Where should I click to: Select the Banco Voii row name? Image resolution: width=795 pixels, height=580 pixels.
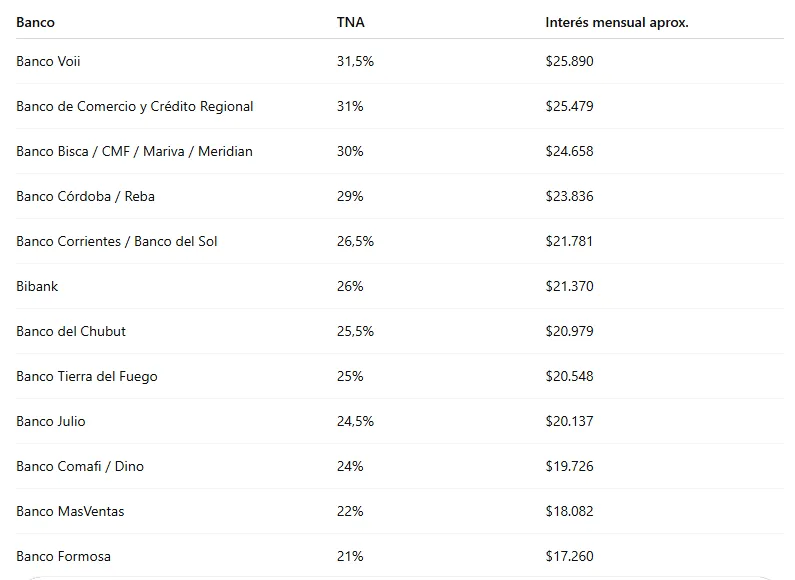coord(48,61)
